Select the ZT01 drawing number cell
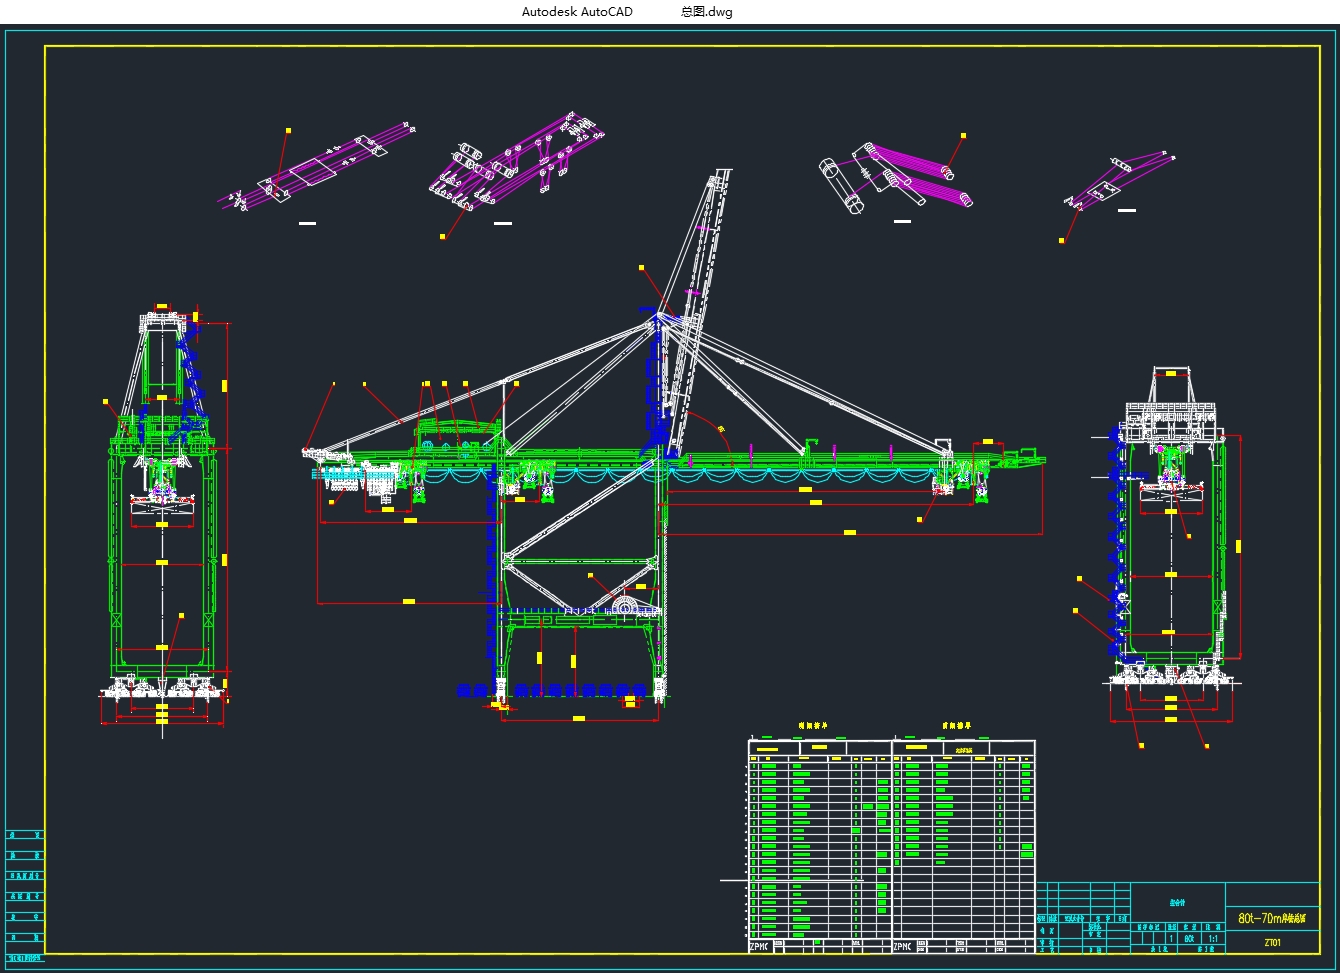The height and width of the screenshot is (973, 1340). pos(1272,942)
